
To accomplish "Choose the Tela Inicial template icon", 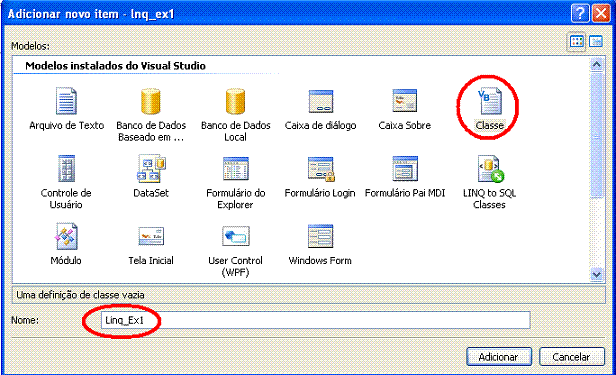I will (x=151, y=236).
